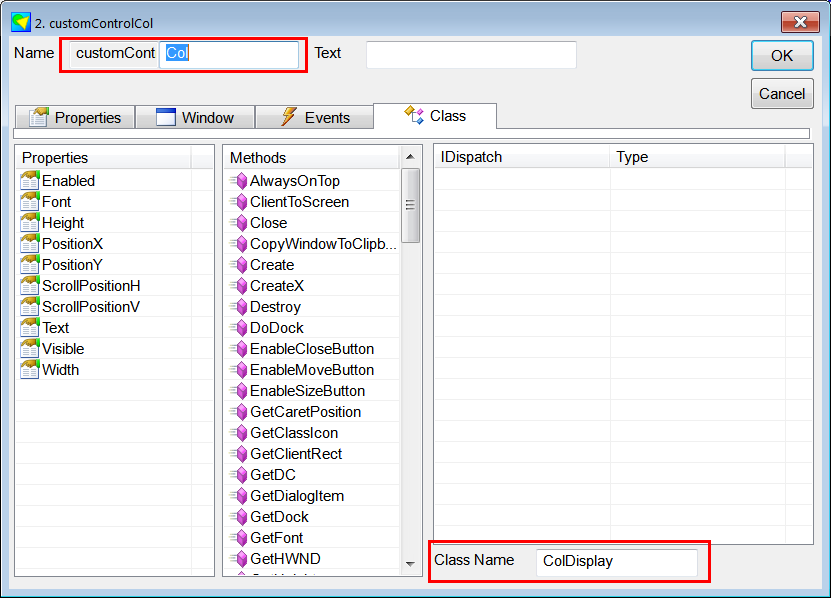The image size is (831, 598).
Task: Click the Create method icon
Action: (239, 265)
